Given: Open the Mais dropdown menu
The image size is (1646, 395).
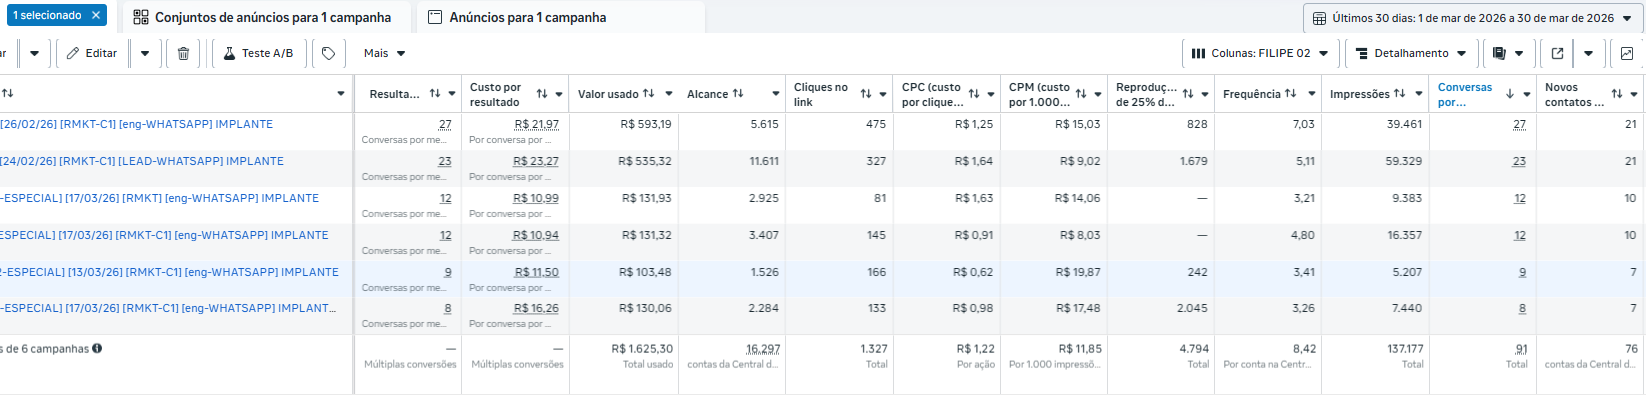Looking at the screenshot, I should click(385, 53).
